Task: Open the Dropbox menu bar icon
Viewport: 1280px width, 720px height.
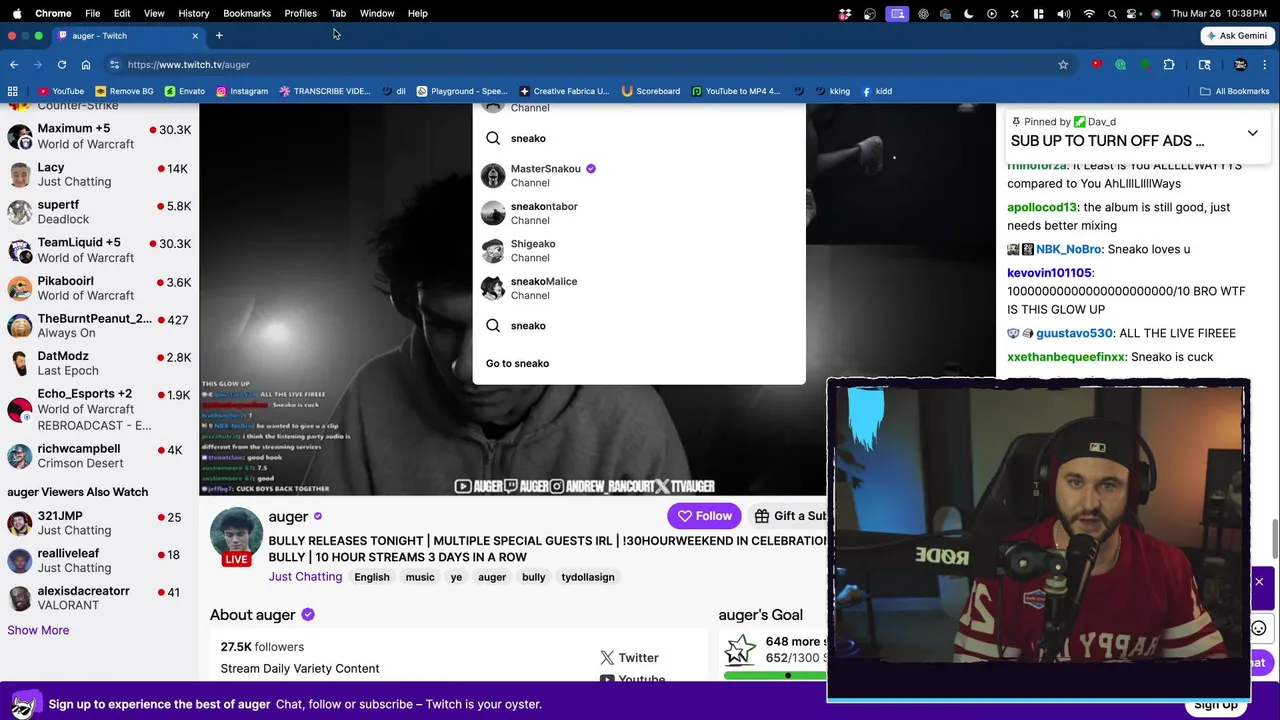Action: [845, 13]
